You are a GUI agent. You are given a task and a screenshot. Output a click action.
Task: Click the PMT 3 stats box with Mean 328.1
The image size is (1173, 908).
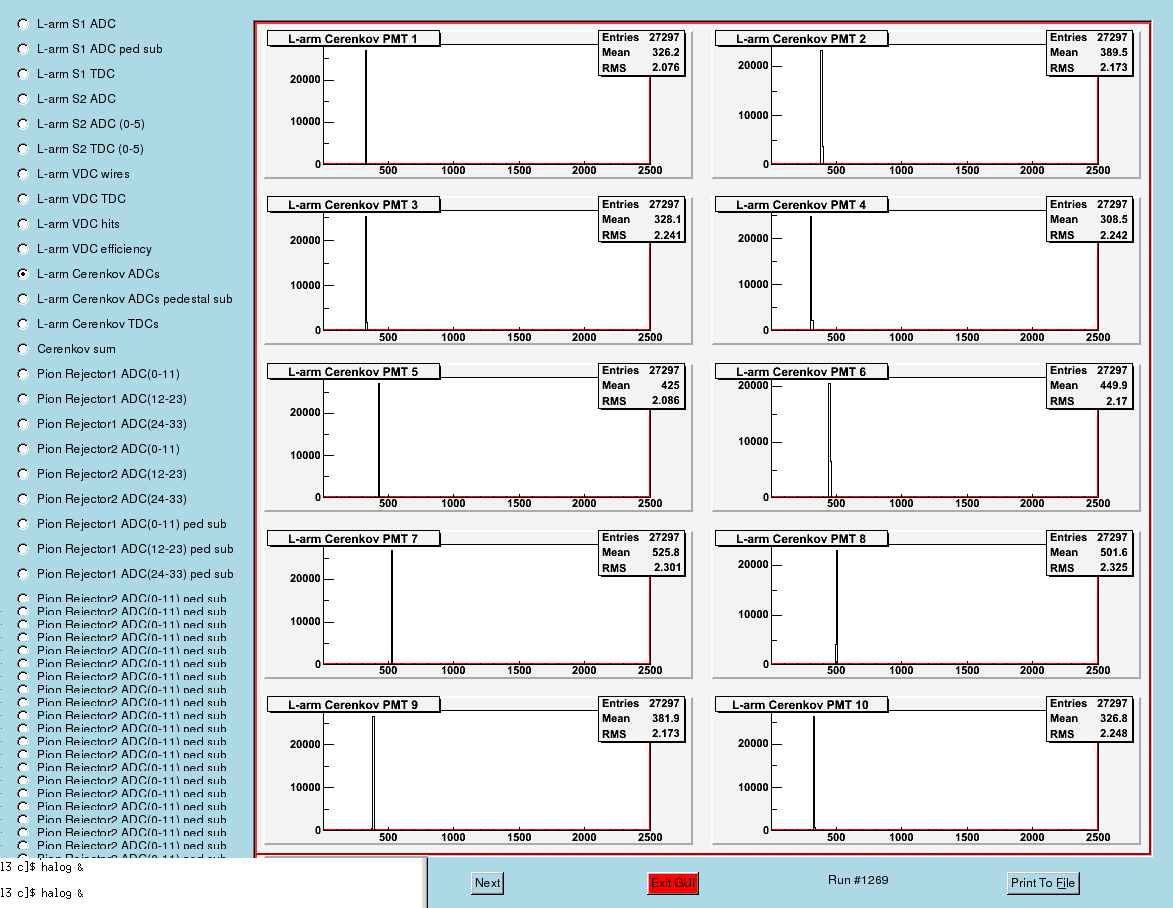(x=641, y=219)
